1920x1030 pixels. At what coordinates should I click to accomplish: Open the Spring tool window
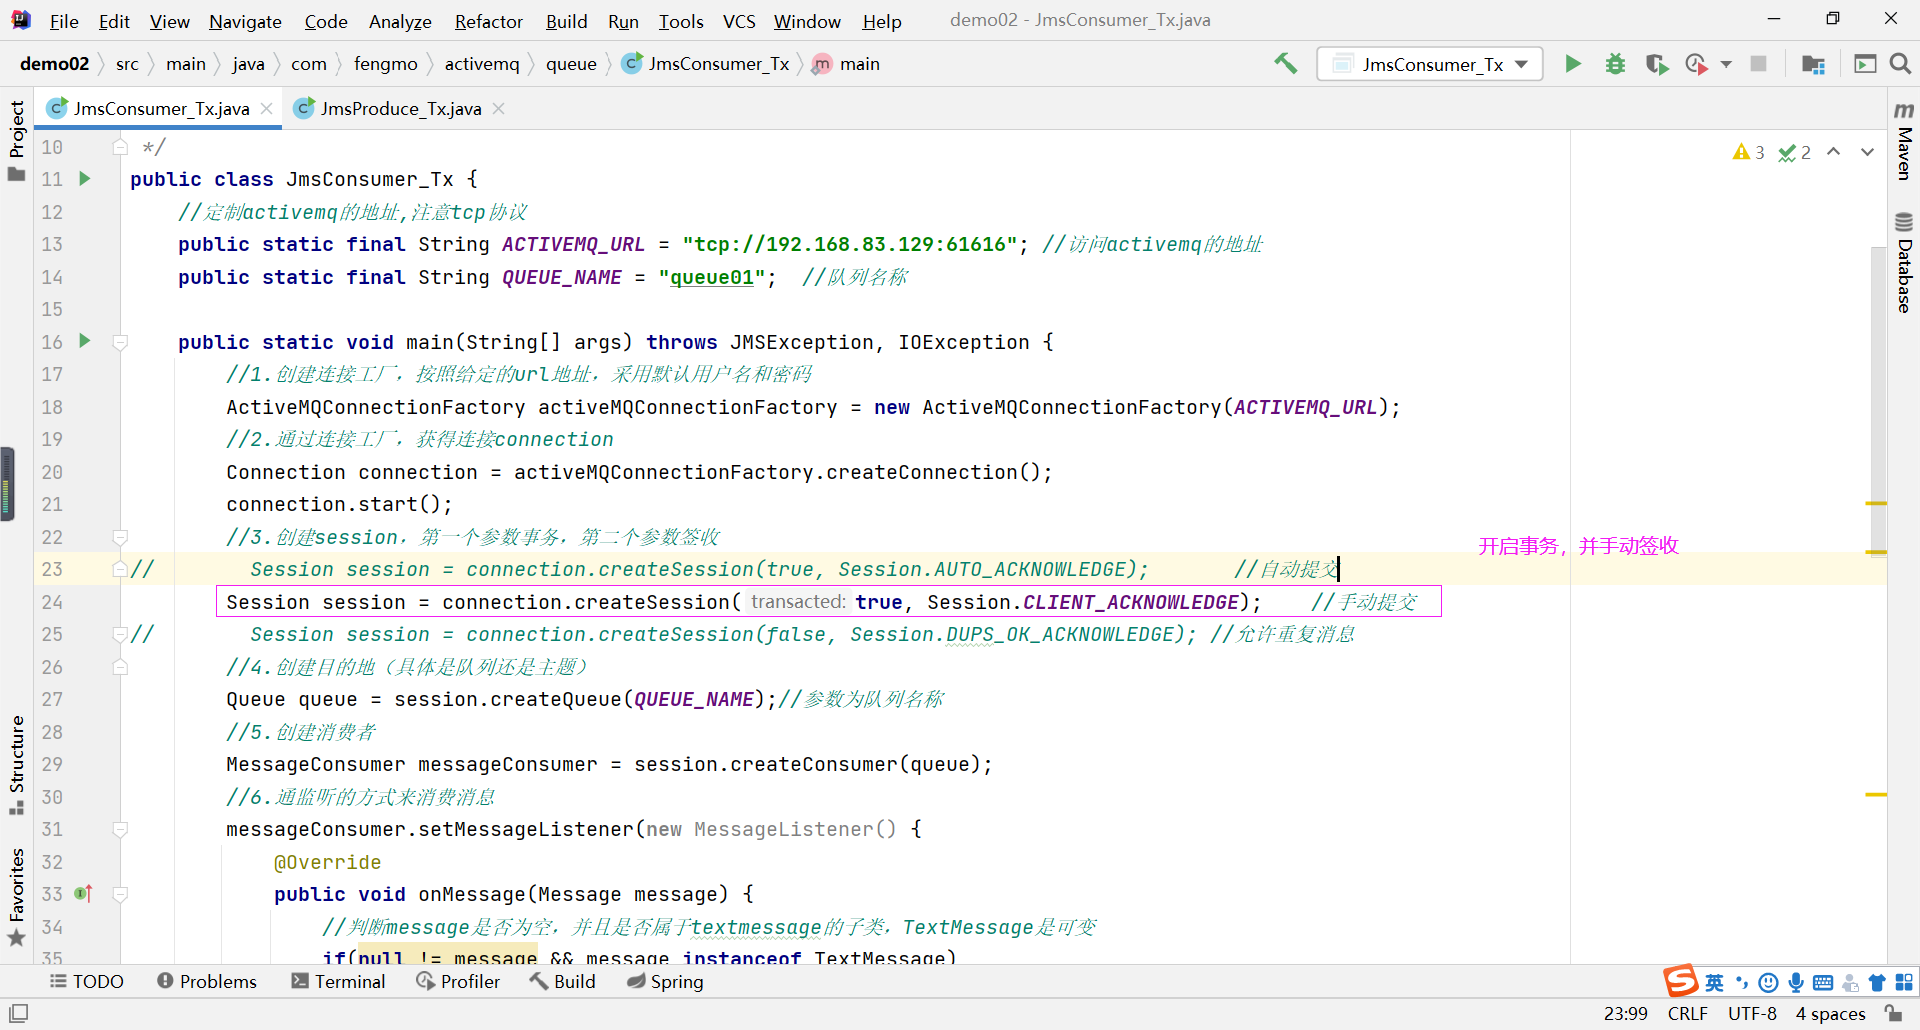(x=665, y=981)
